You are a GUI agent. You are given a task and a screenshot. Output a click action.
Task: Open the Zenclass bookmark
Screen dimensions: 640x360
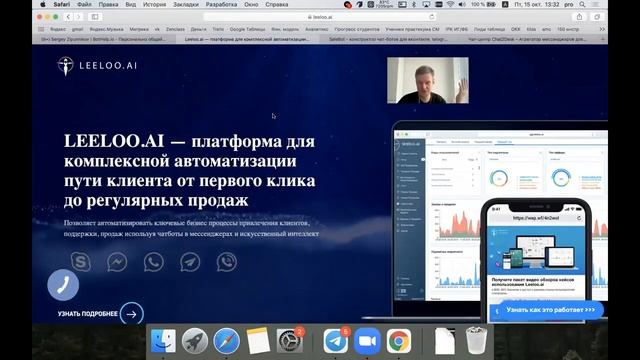pyautogui.click(x=175, y=29)
